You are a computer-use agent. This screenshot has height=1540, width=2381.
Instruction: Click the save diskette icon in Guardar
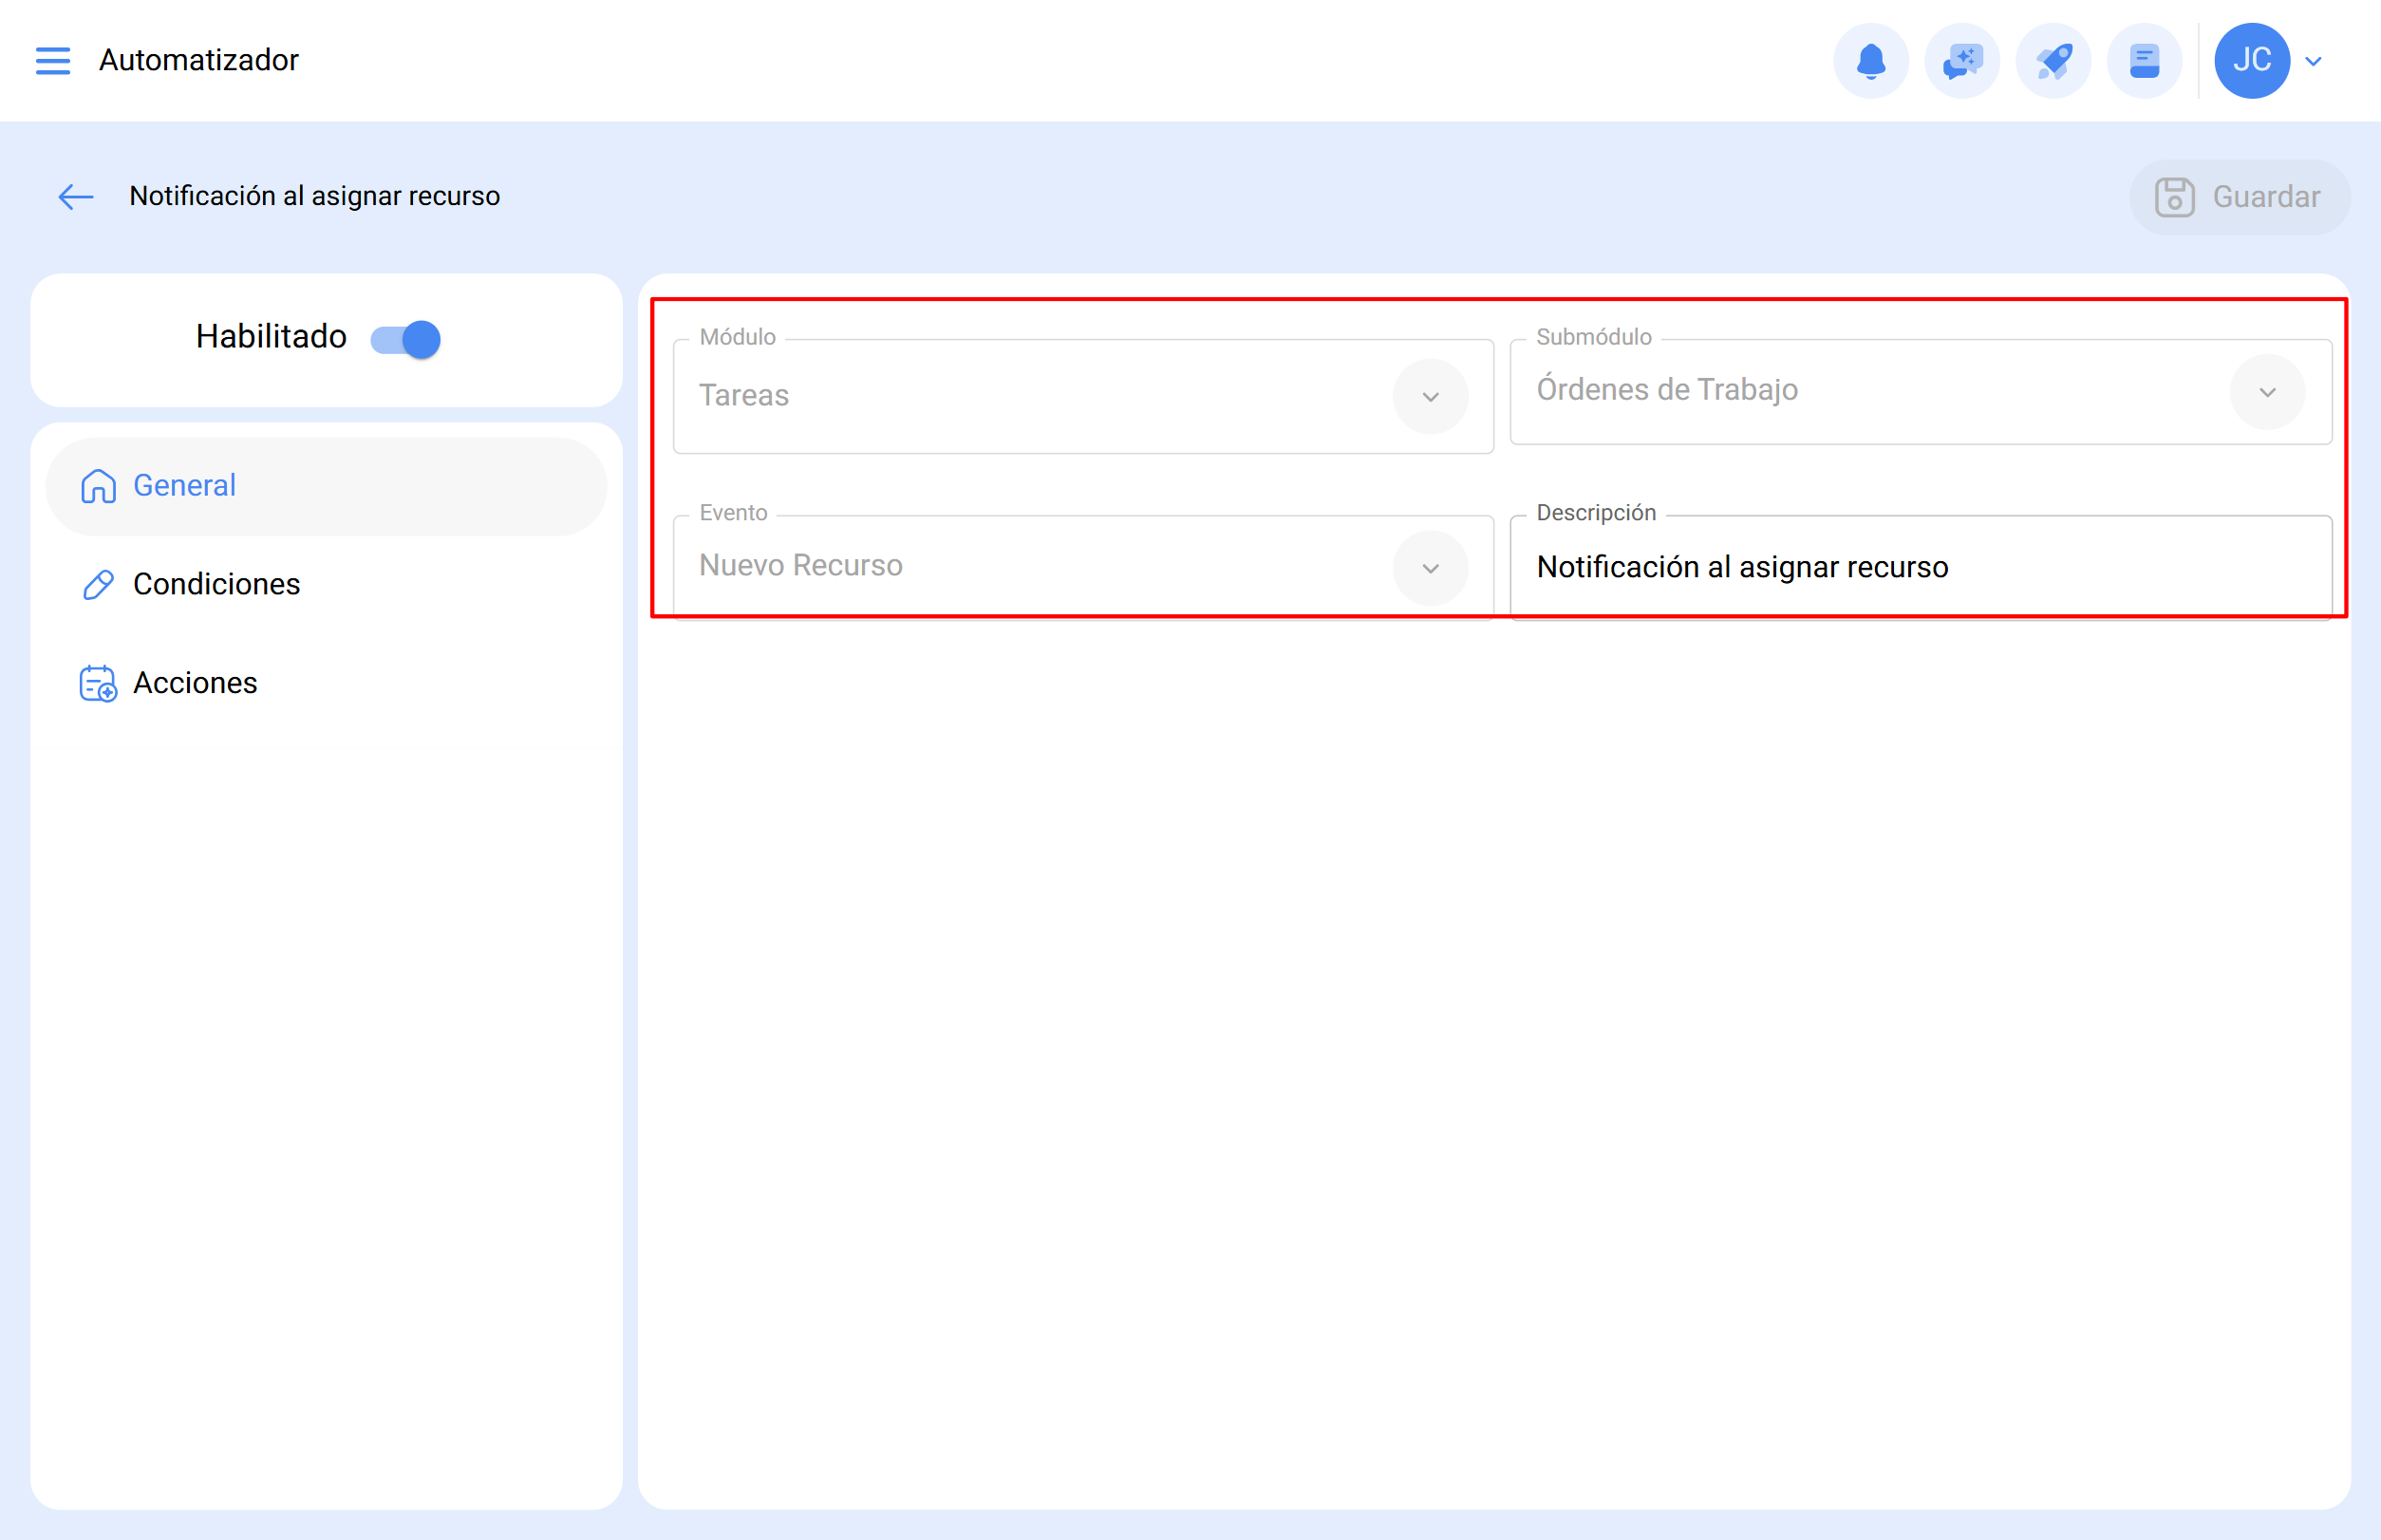[x=2177, y=197]
